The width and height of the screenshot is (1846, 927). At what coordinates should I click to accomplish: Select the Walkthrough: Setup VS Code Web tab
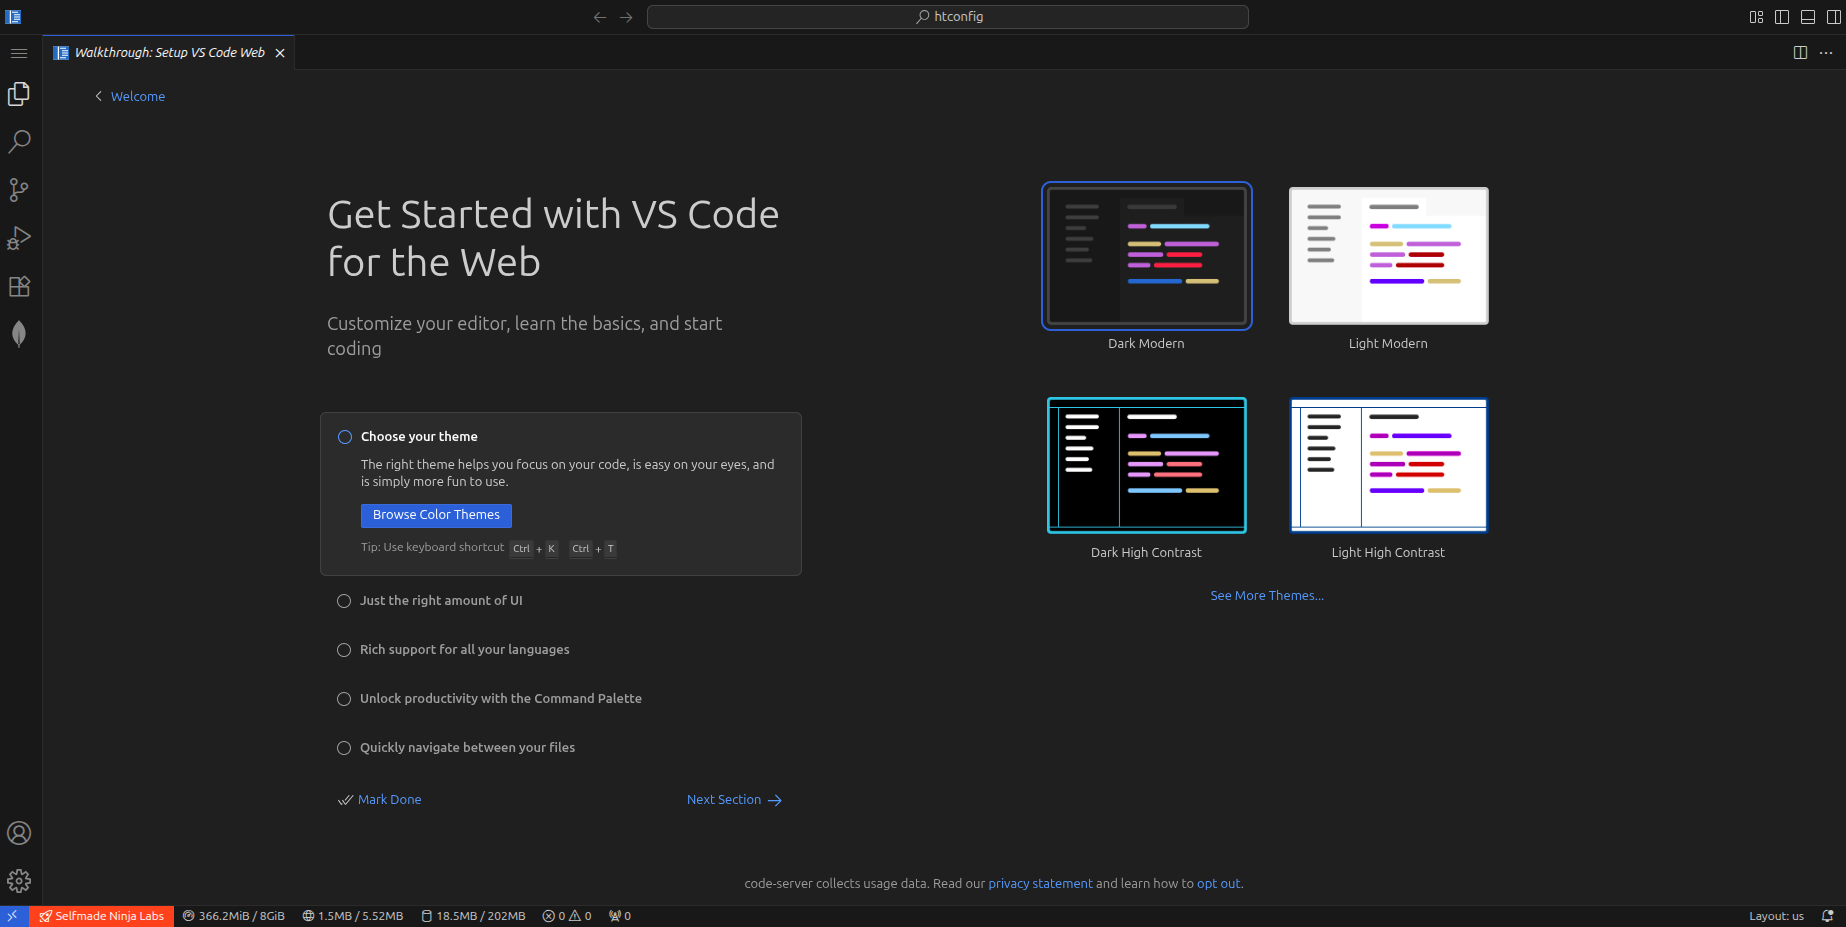pyautogui.click(x=169, y=53)
